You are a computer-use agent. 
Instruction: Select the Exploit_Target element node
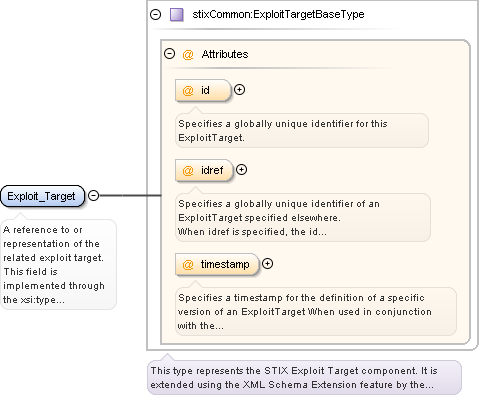[x=42, y=196]
